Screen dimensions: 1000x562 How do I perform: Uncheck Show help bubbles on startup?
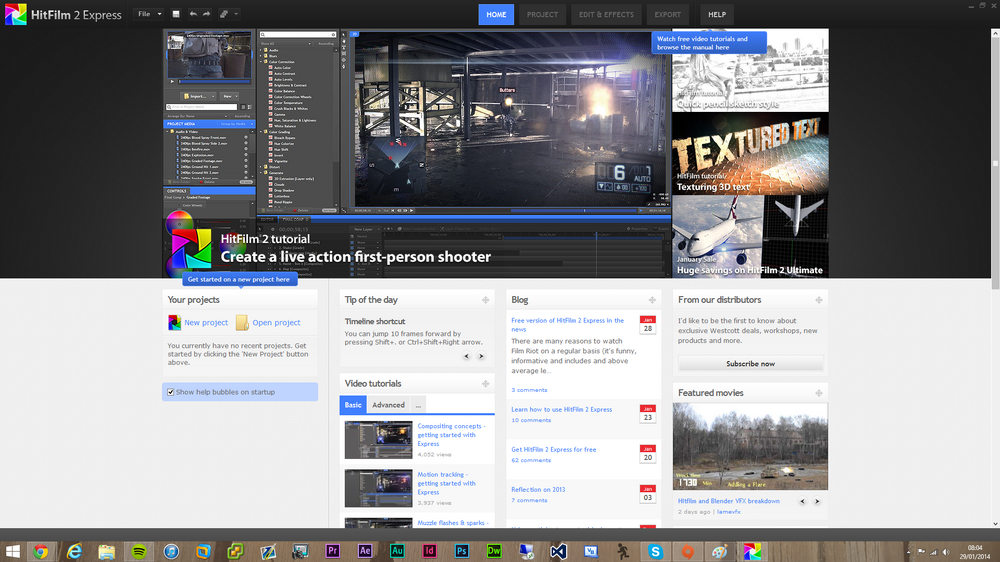click(171, 392)
